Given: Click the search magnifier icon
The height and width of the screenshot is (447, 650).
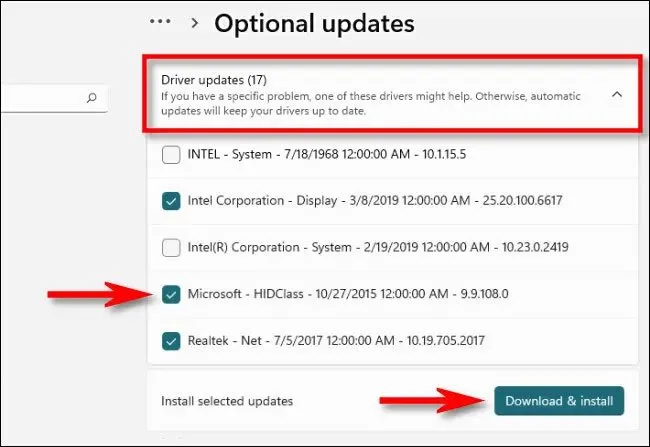Looking at the screenshot, I should (x=92, y=98).
